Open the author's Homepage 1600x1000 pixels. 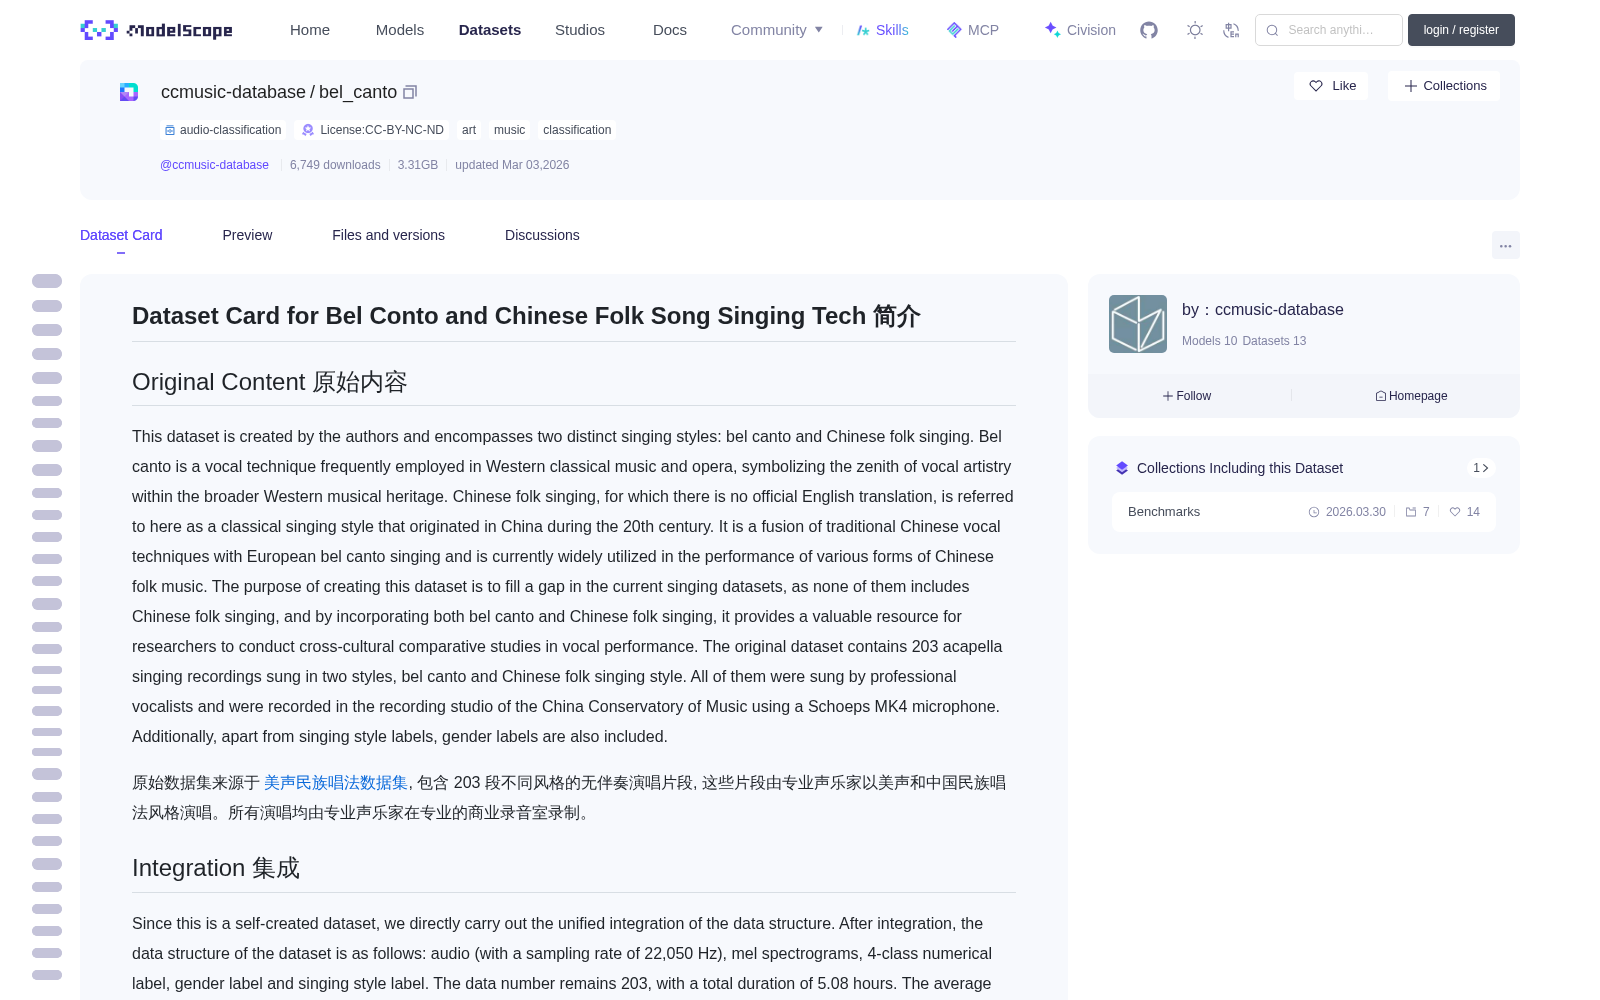1411,396
